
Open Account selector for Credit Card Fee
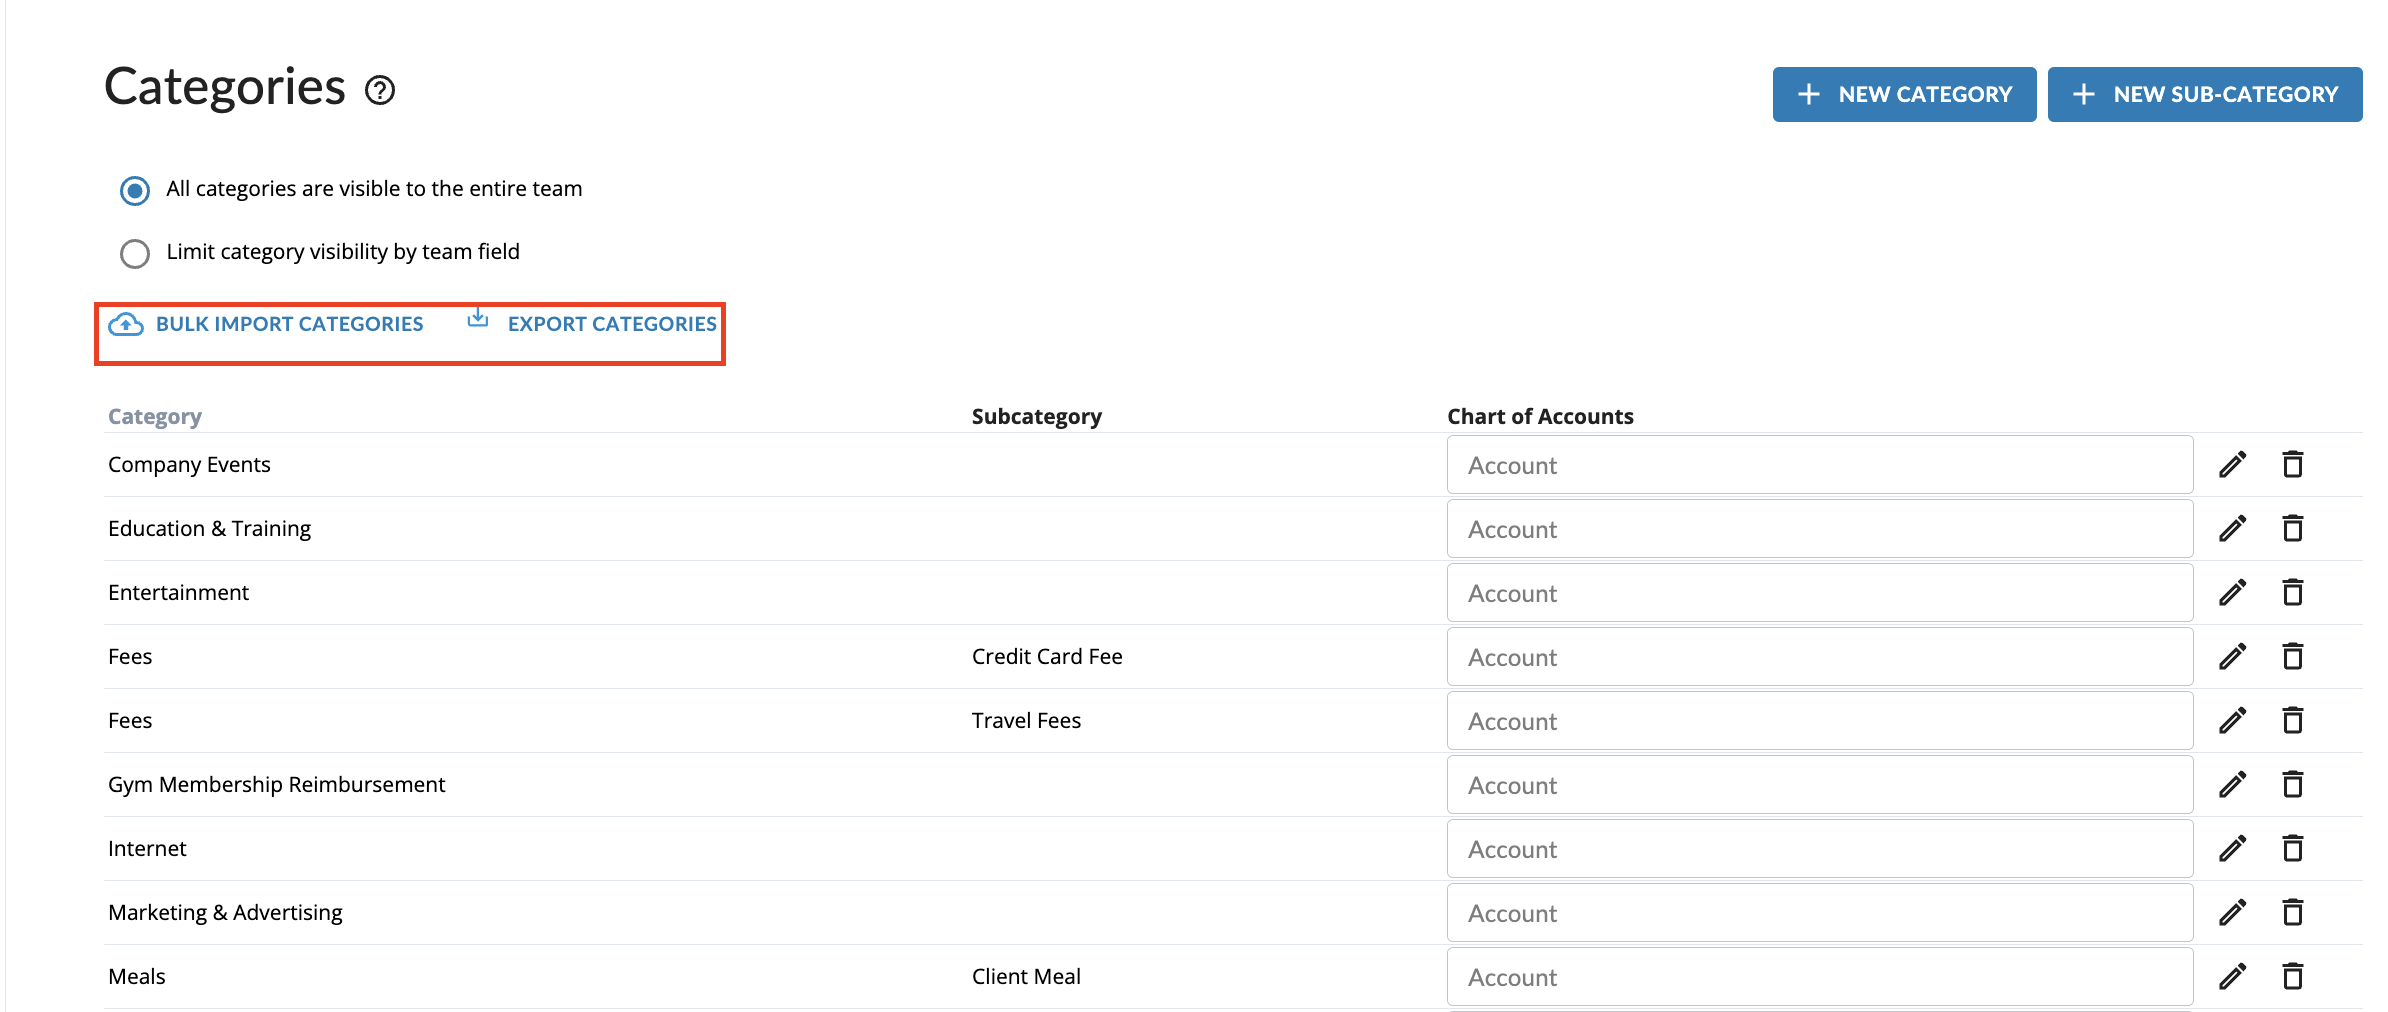point(1819,657)
